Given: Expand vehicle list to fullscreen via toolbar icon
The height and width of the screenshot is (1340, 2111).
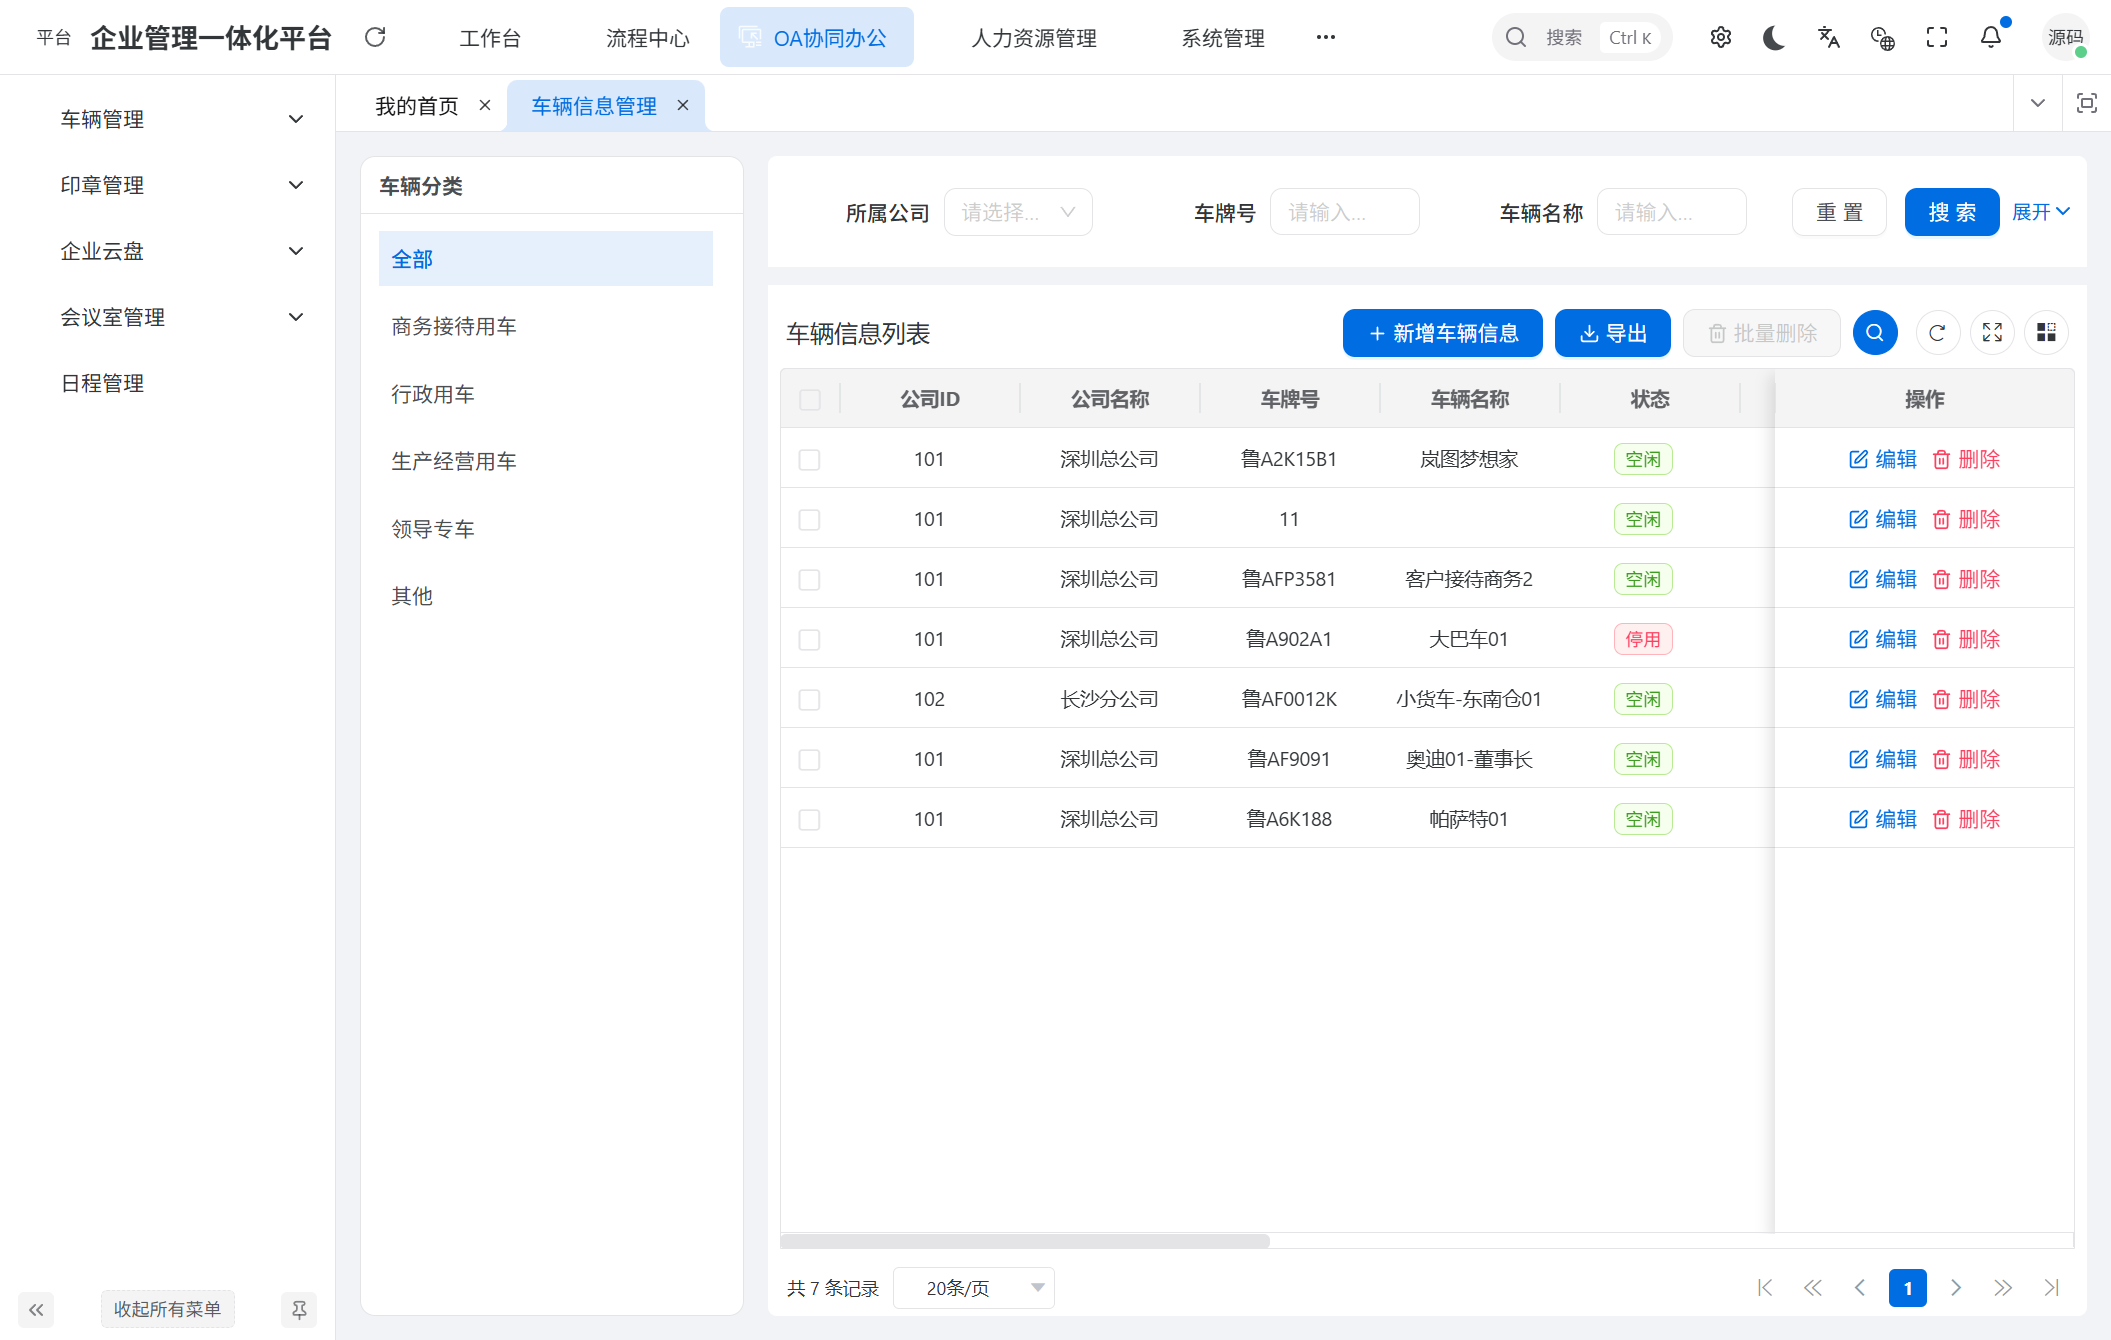Looking at the screenshot, I should point(1992,332).
